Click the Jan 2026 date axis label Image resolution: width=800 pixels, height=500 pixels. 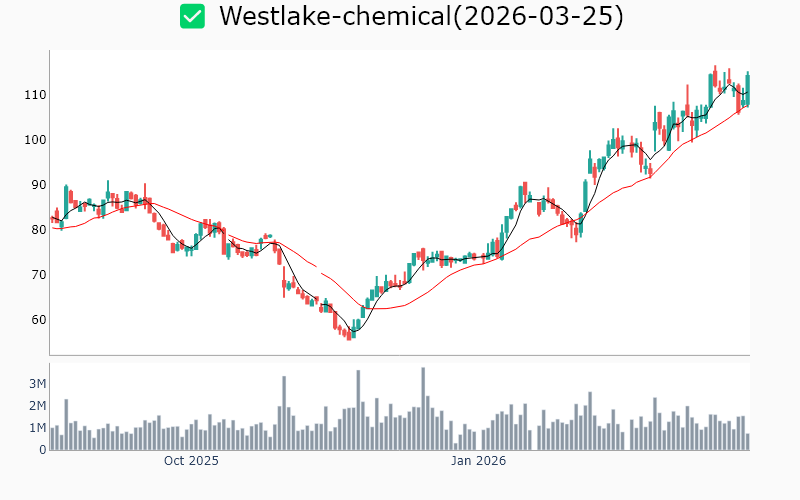(478, 461)
